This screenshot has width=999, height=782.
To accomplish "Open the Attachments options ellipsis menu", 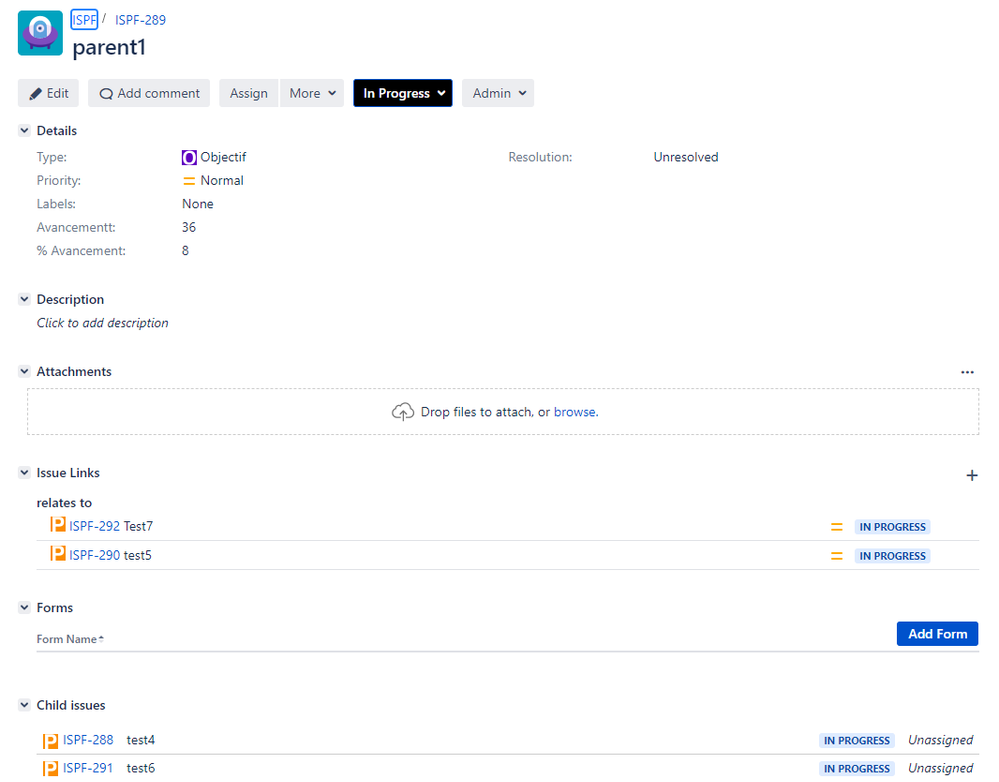I will tap(967, 372).
